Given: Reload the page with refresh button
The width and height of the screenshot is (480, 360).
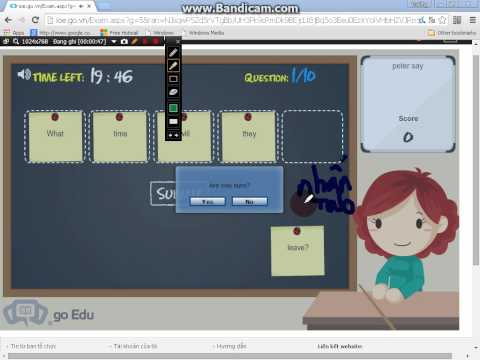Looking at the screenshot, I should tap(35, 20).
